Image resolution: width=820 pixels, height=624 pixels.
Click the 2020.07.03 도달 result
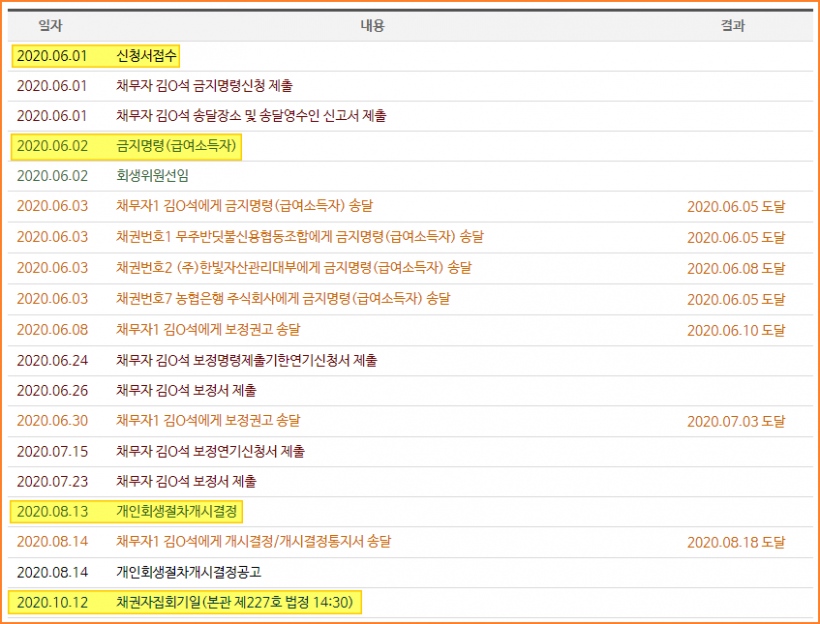point(736,422)
